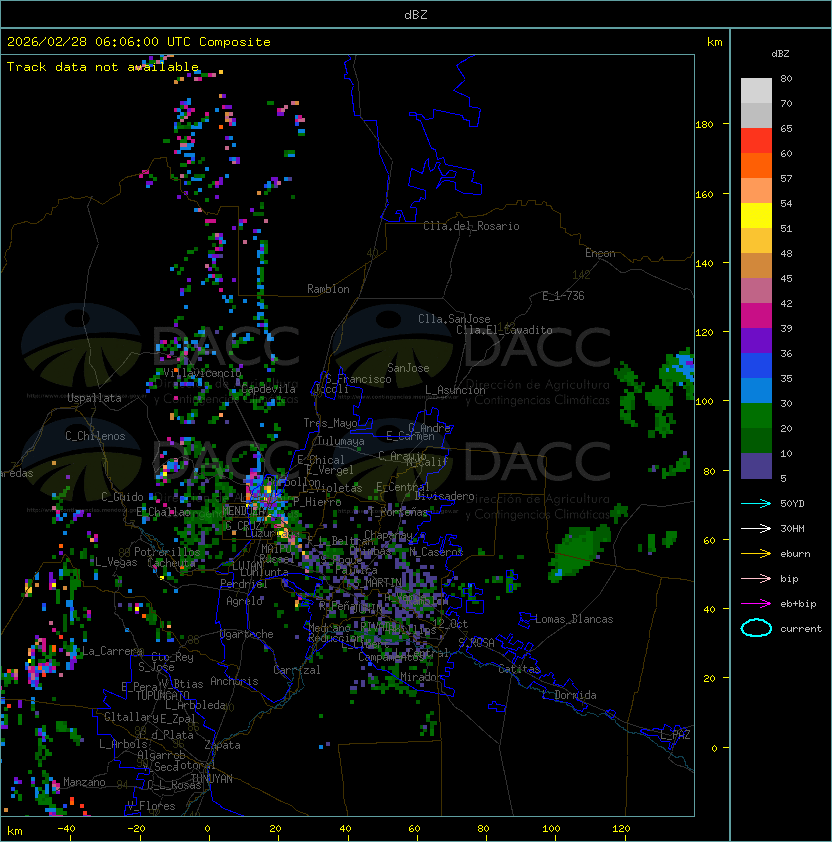Click the '45' value on color scale
Image resolution: width=832 pixels, height=842 pixels.
786,278
